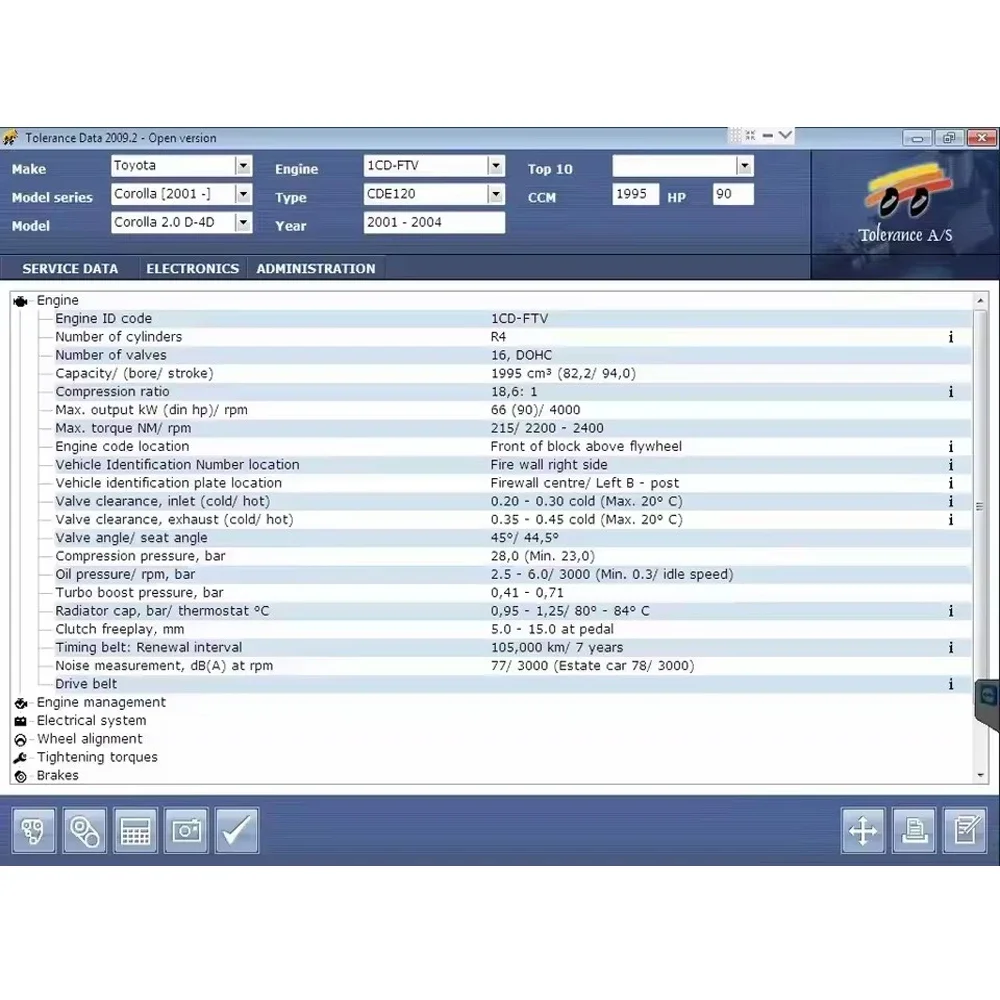Print the current data sheet

(914, 830)
